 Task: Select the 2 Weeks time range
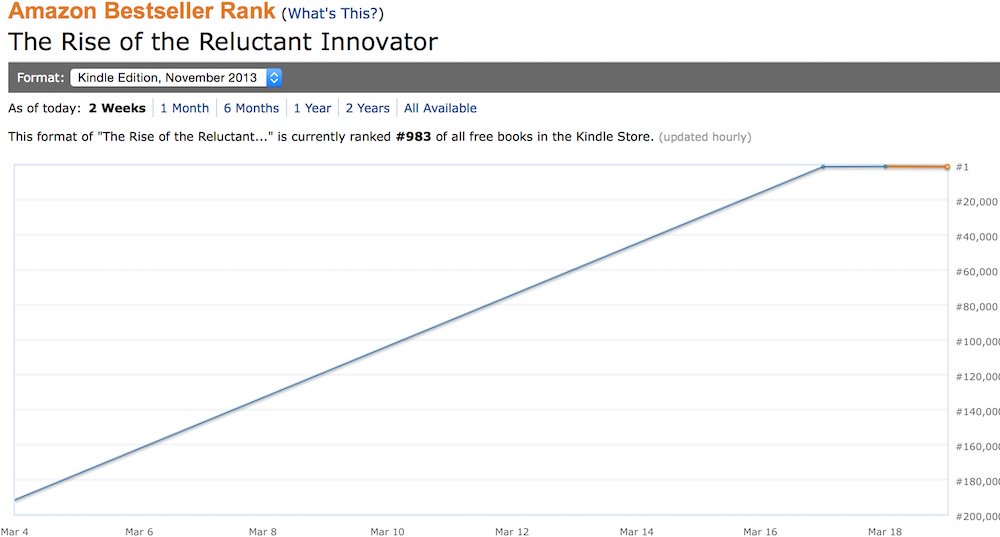pyautogui.click(x=117, y=108)
